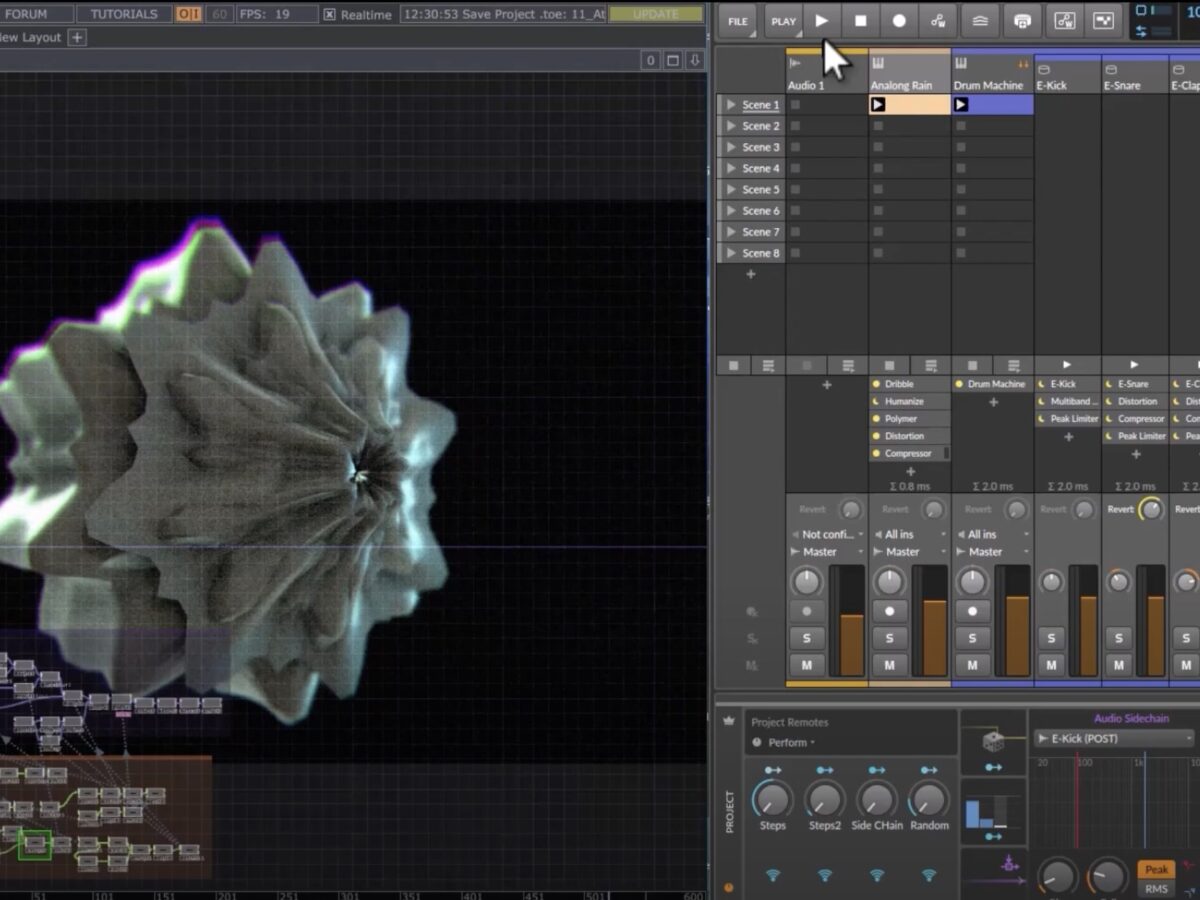The image size is (1200, 900).
Task: Click the dice randomize modulator icon
Action: pyautogui.click(x=993, y=742)
